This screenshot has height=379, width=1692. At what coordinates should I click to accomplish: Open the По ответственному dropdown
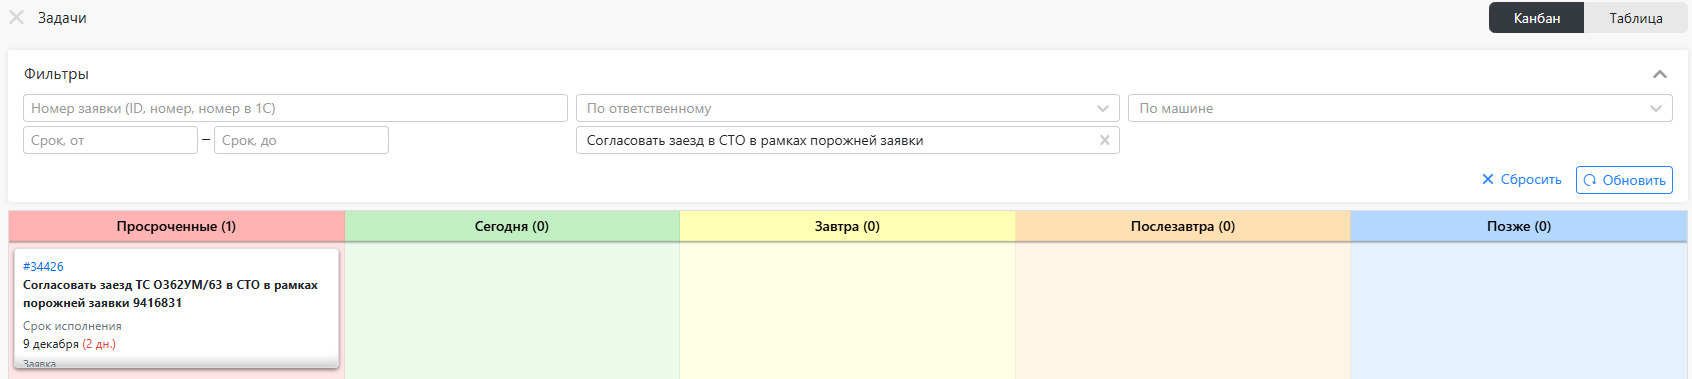pyautogui.click(x=848, y=108)
